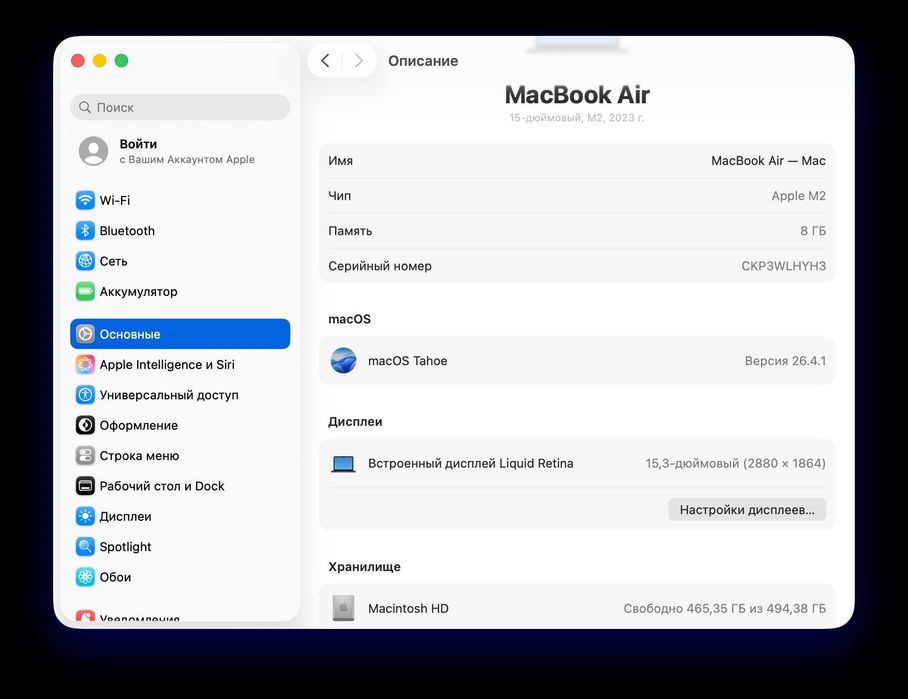Image resolution: width=908 pixels, height=699 pixels.
Task: Click the Хранилище section heading
Action: click(364, 566)
